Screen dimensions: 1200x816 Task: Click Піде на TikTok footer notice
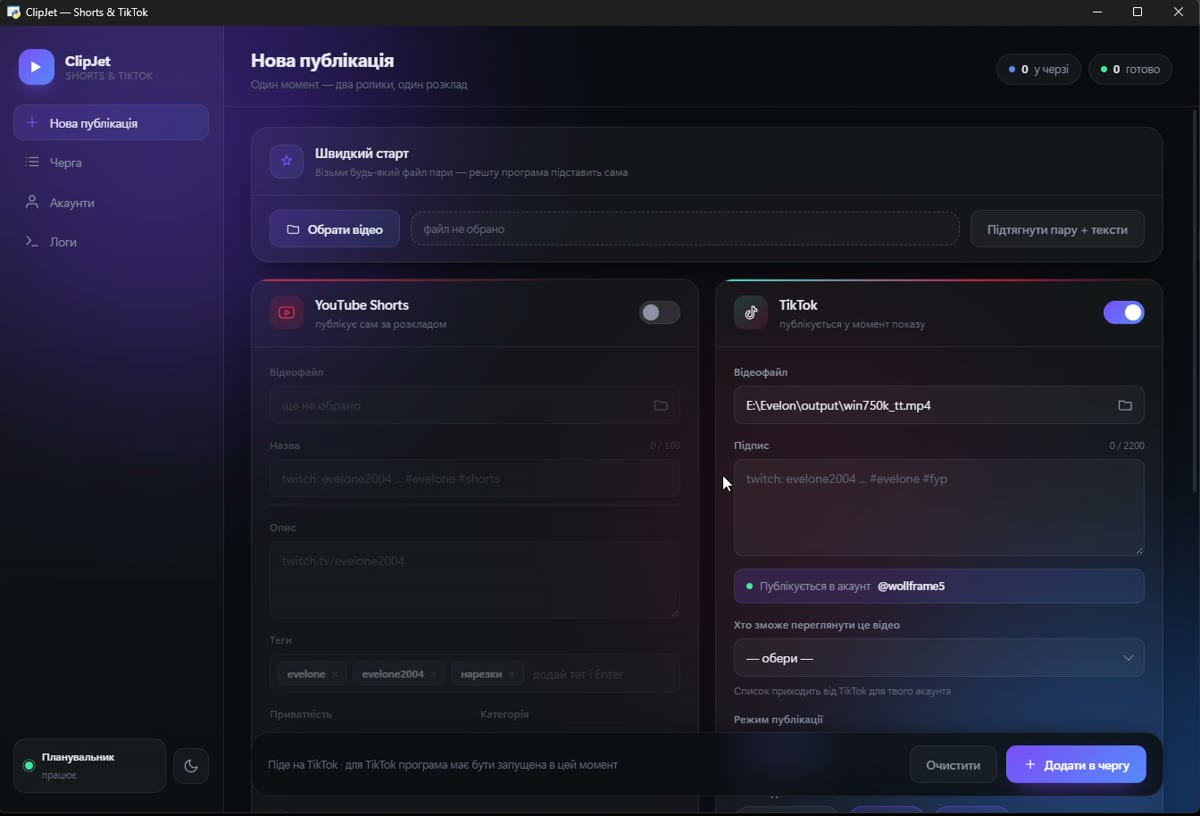[443, 765]
